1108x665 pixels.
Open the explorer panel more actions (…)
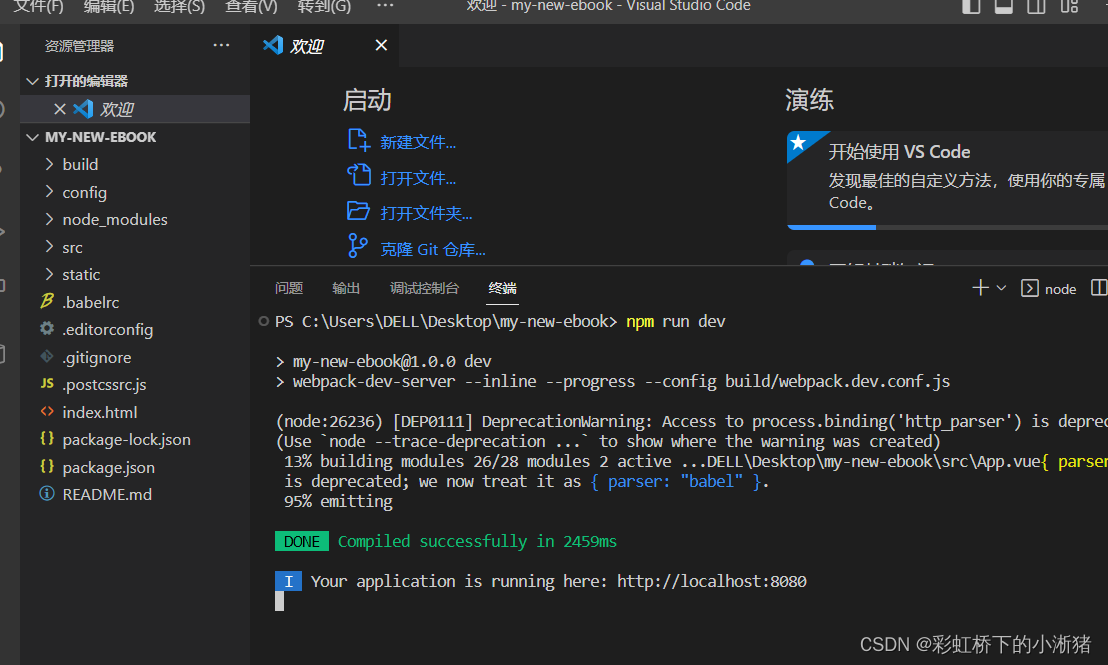point(221,45)
